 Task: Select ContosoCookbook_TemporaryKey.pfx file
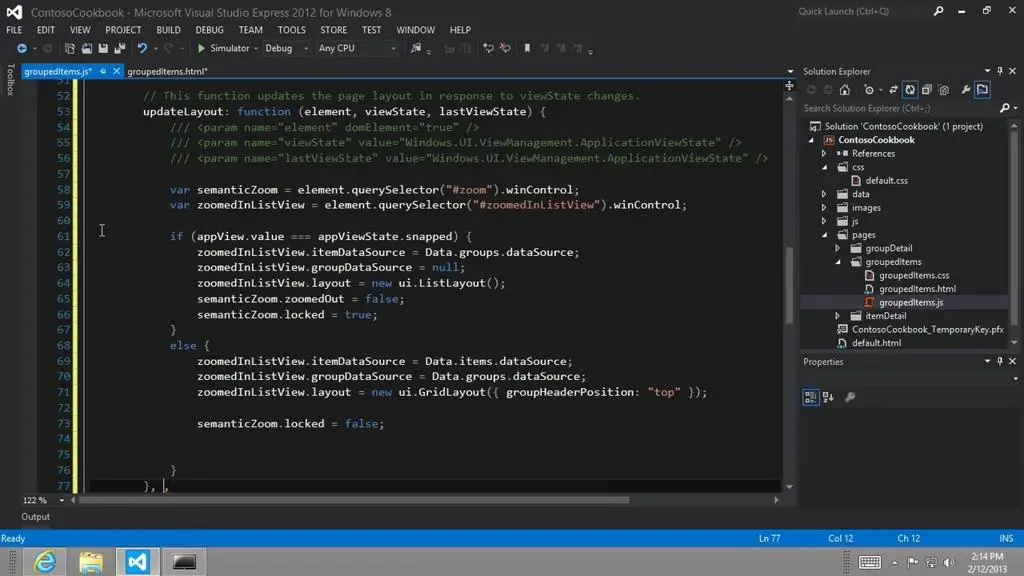click(927, 330)
